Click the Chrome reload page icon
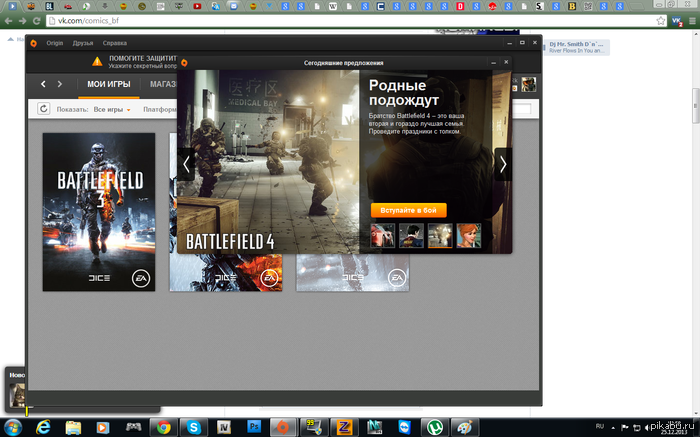700x437 pixels. point(38,21)
